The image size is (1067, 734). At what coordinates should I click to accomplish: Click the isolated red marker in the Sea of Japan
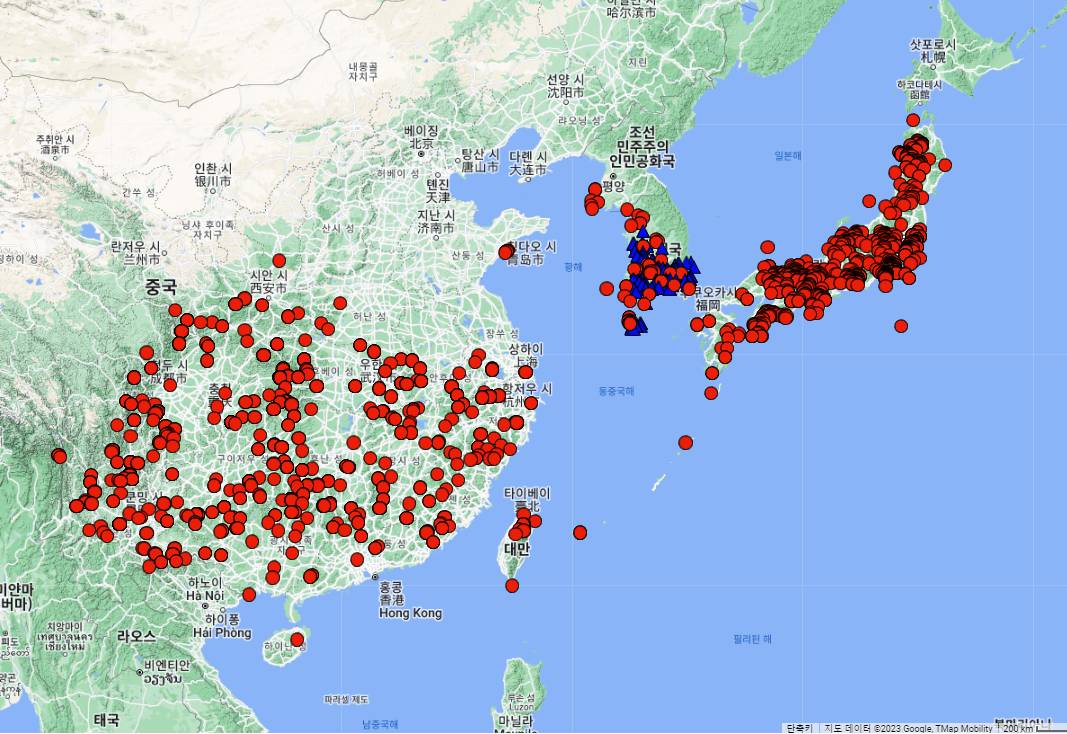point(767,247)
